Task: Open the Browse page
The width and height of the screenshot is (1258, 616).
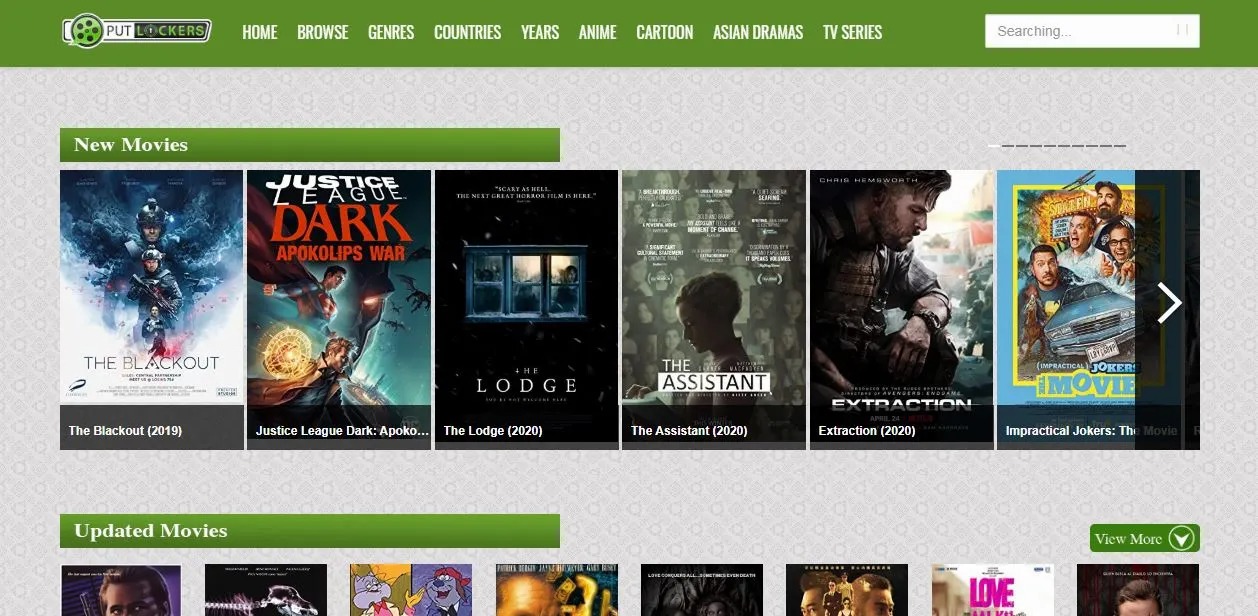Action: [x=322, y=32]
